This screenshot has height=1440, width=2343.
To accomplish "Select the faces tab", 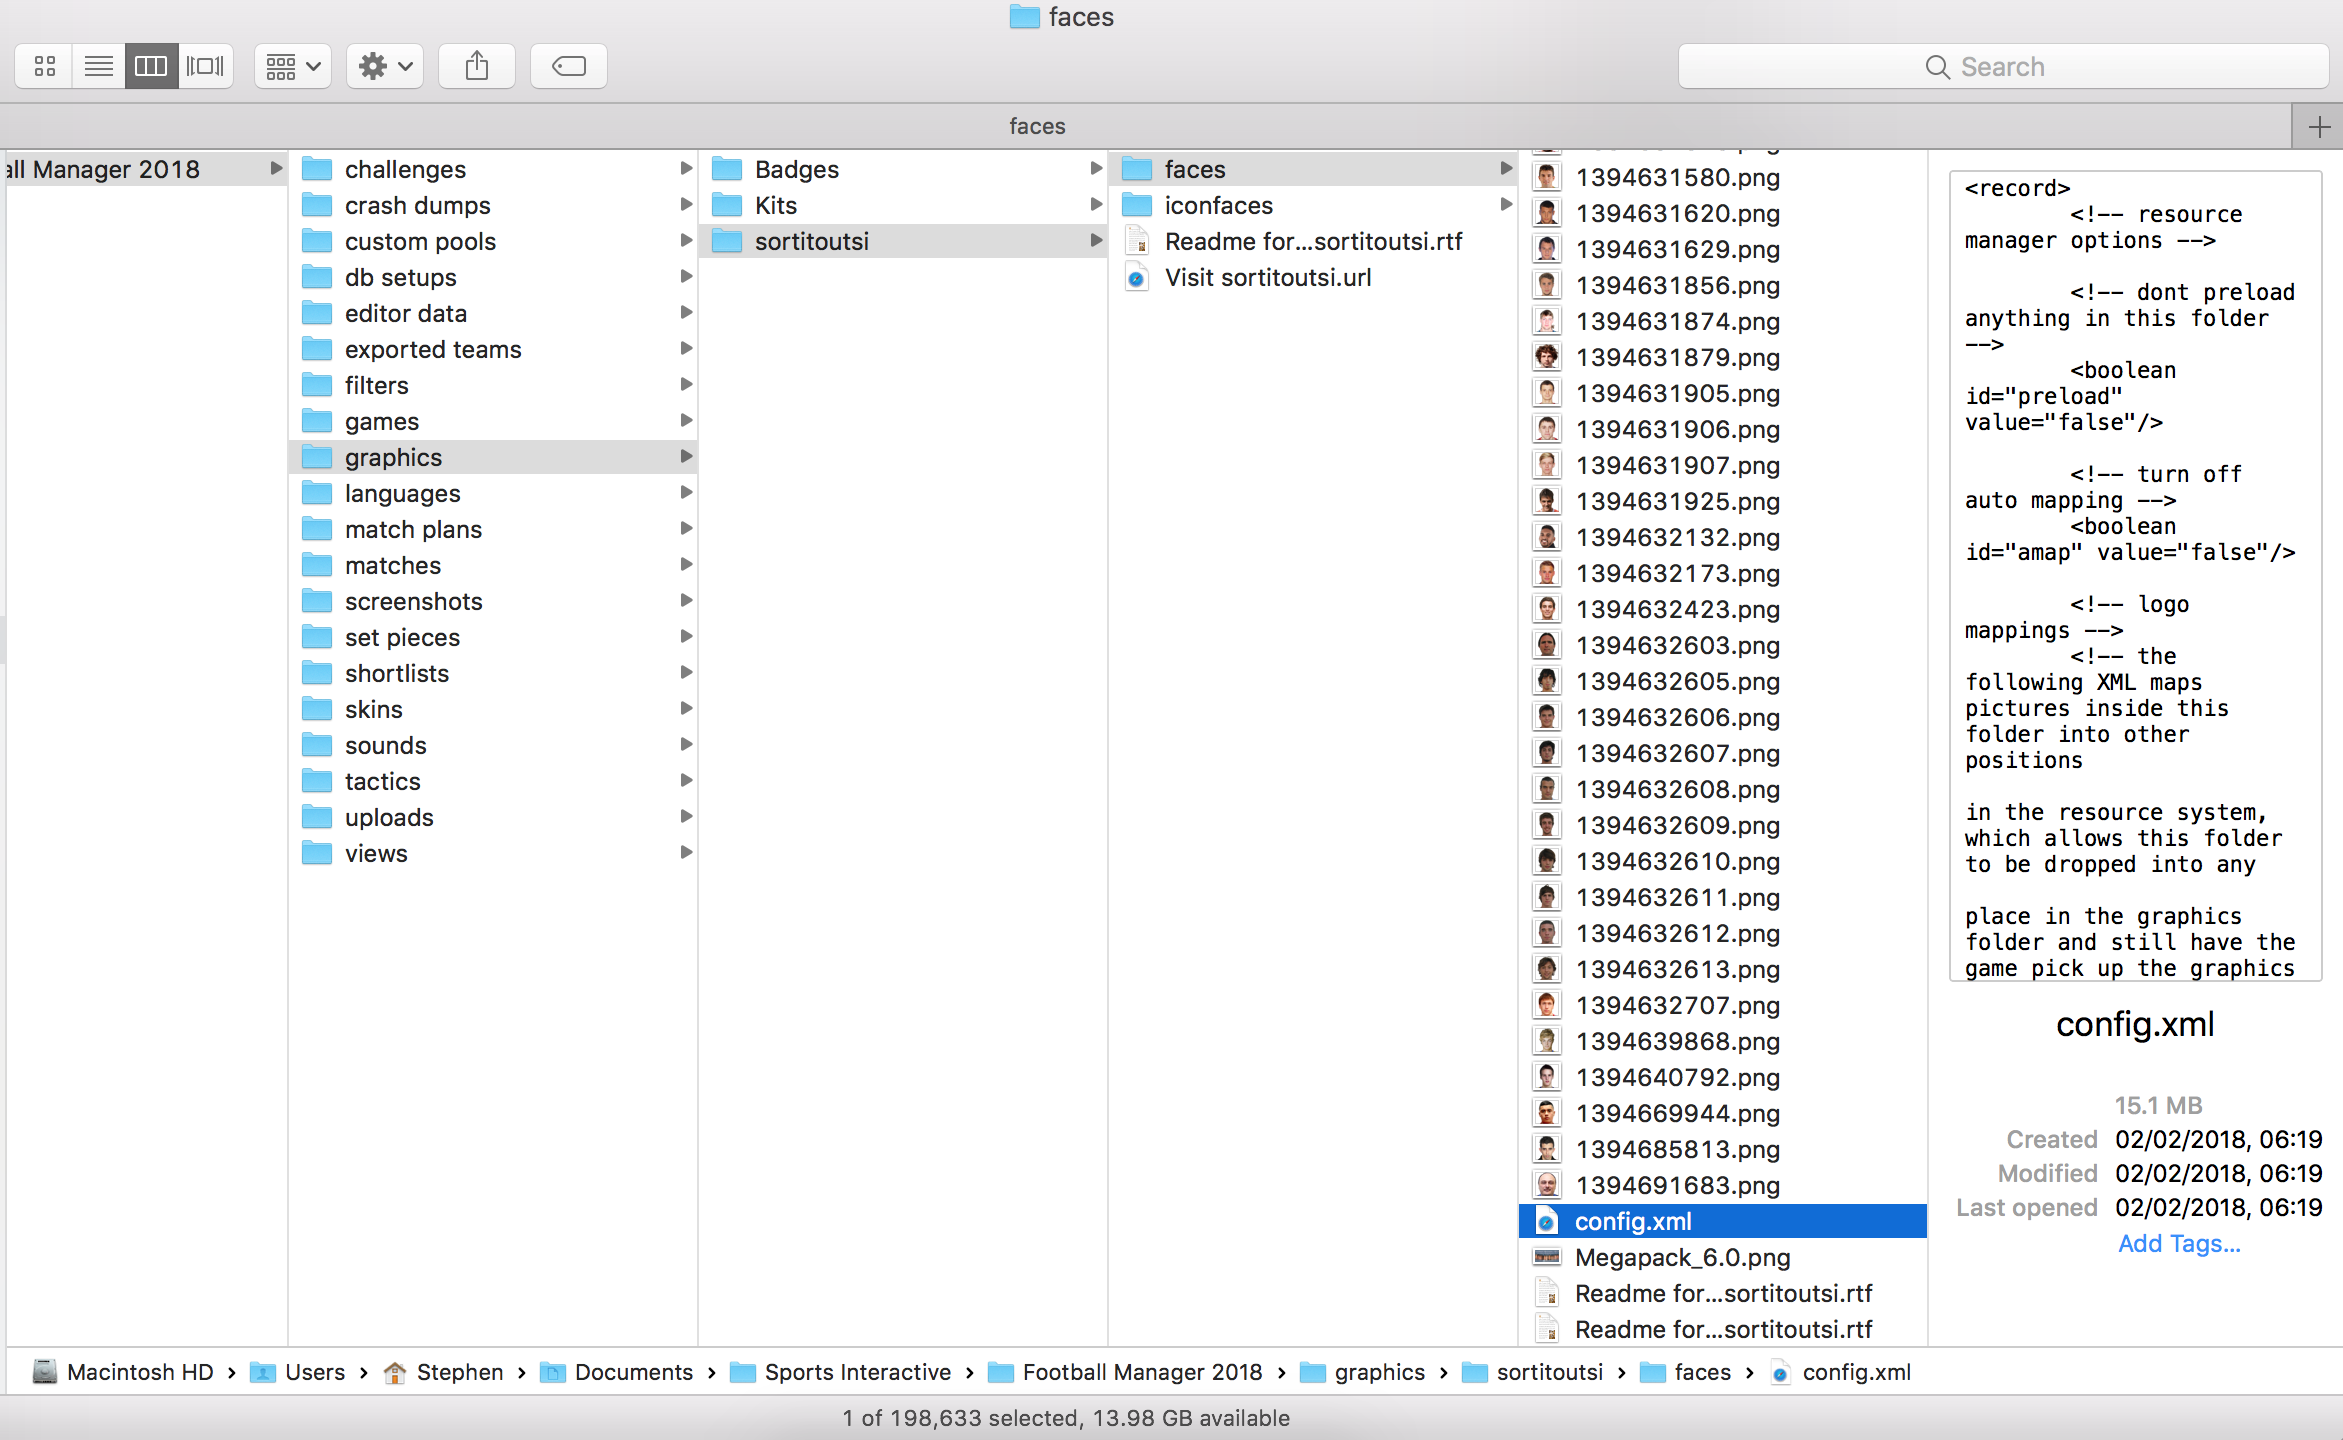I will 1037,126.
